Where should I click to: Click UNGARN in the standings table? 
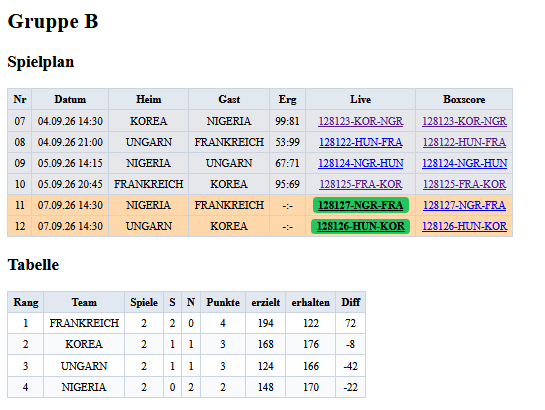(x=84, y=366)
